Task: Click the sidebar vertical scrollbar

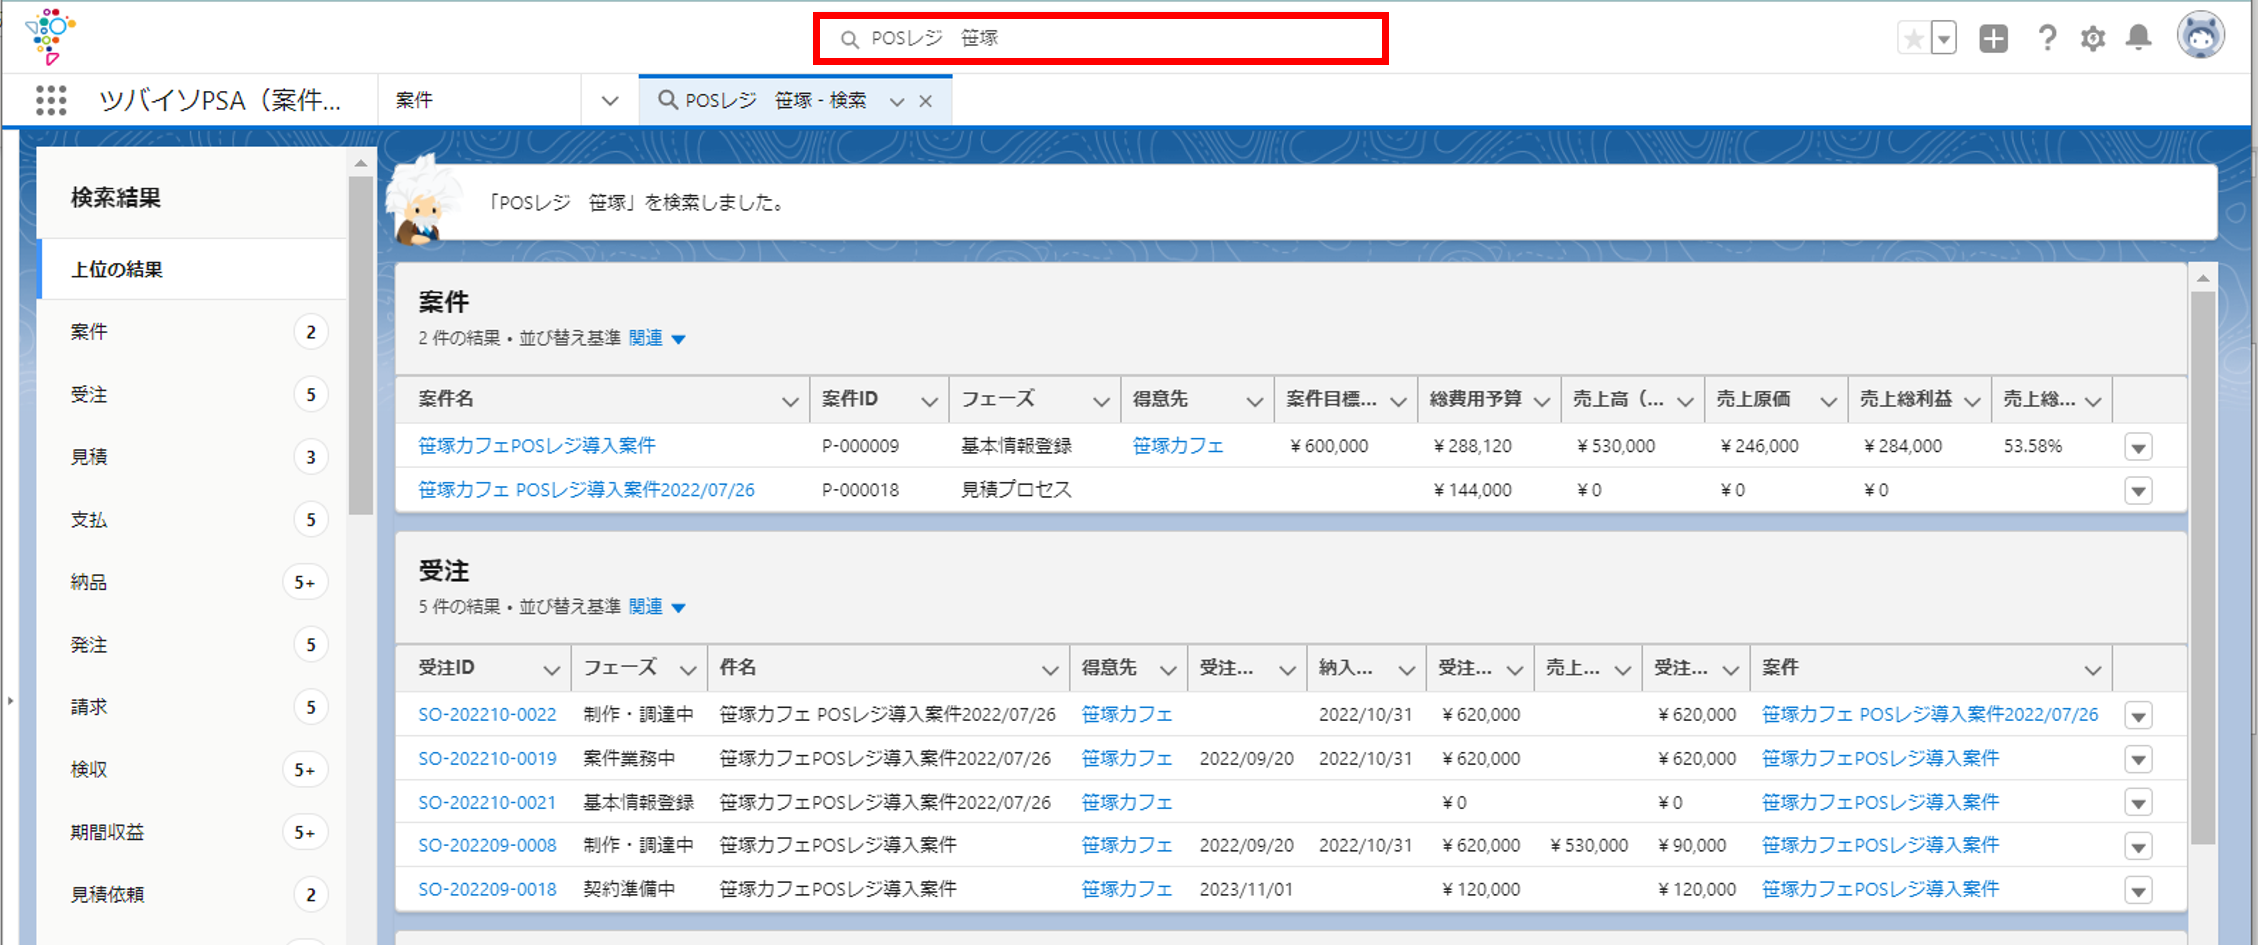Action: point(361,345)
